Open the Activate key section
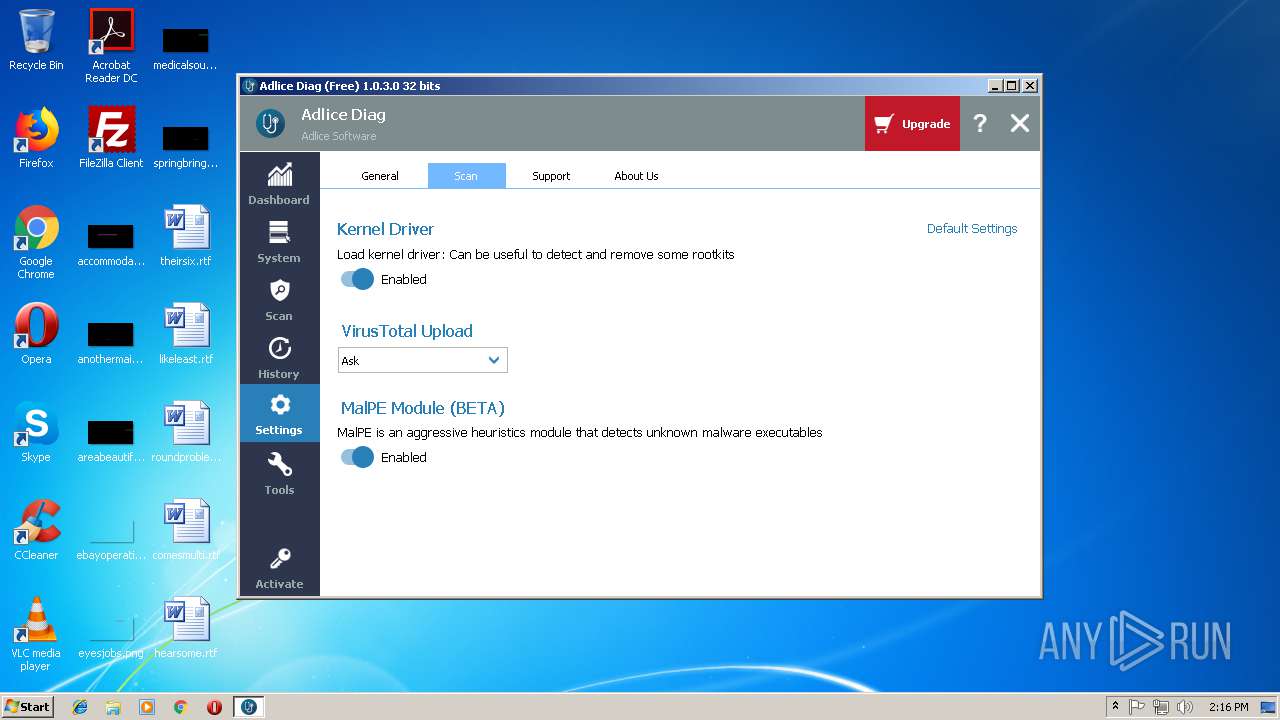The width and height of the screenshot is (1280, 720). pyautogui.click(x=279, y=567)
